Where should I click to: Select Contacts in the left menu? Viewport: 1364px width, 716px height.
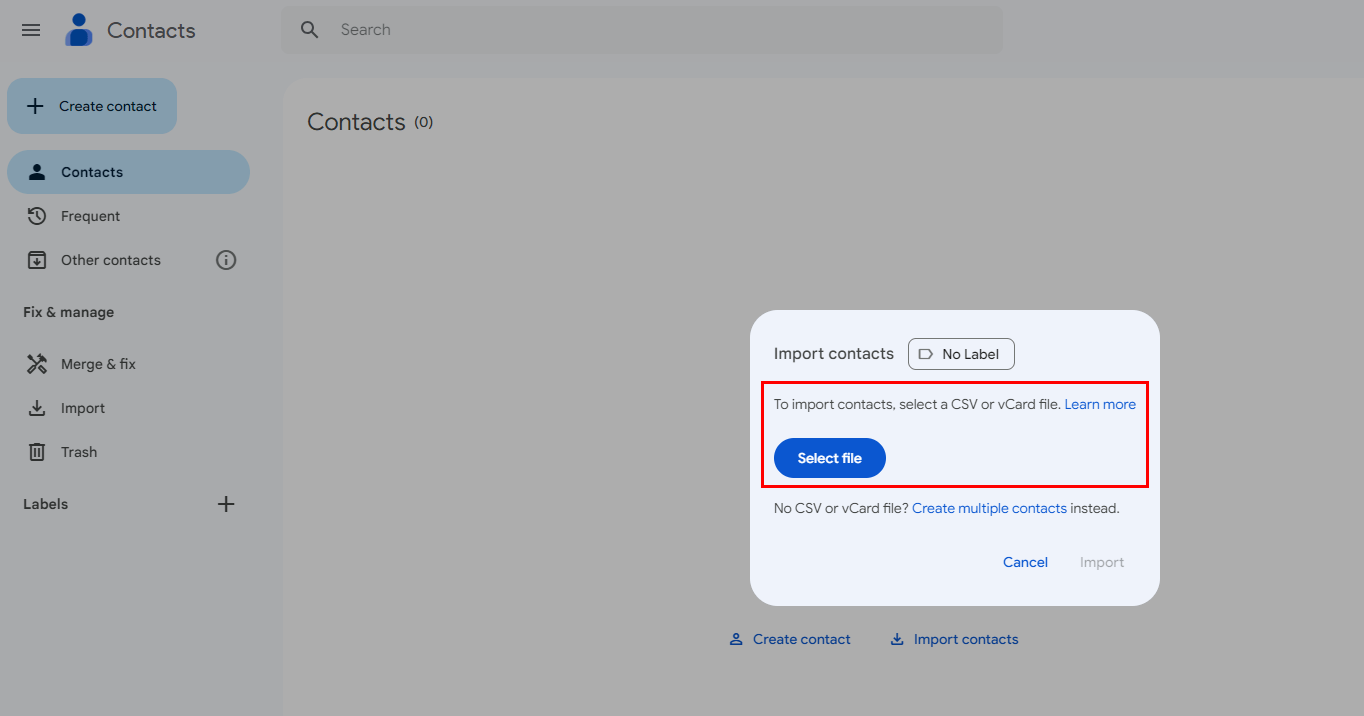pyautogui.click(x=93, y=171)
